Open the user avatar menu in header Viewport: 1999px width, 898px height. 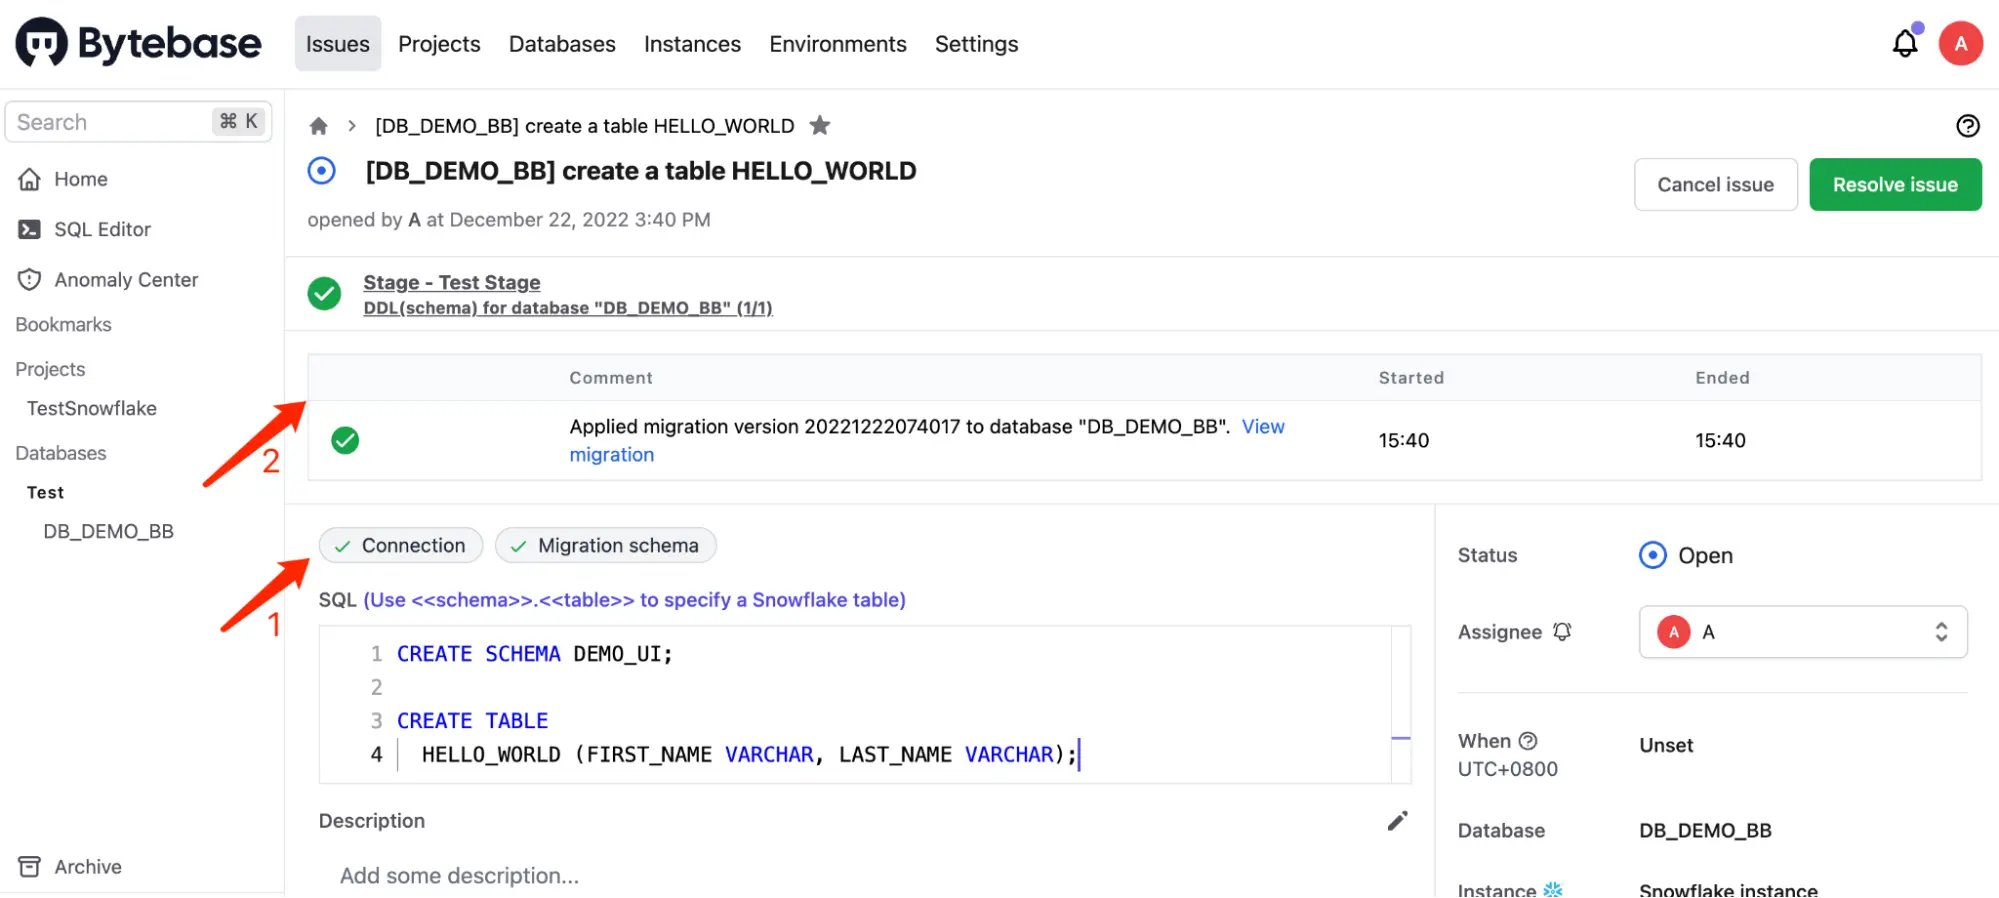[1960, 43]
